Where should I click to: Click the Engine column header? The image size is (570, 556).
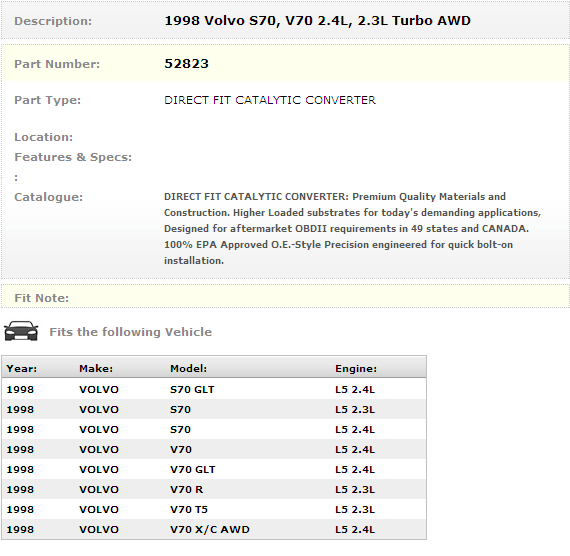356,369
